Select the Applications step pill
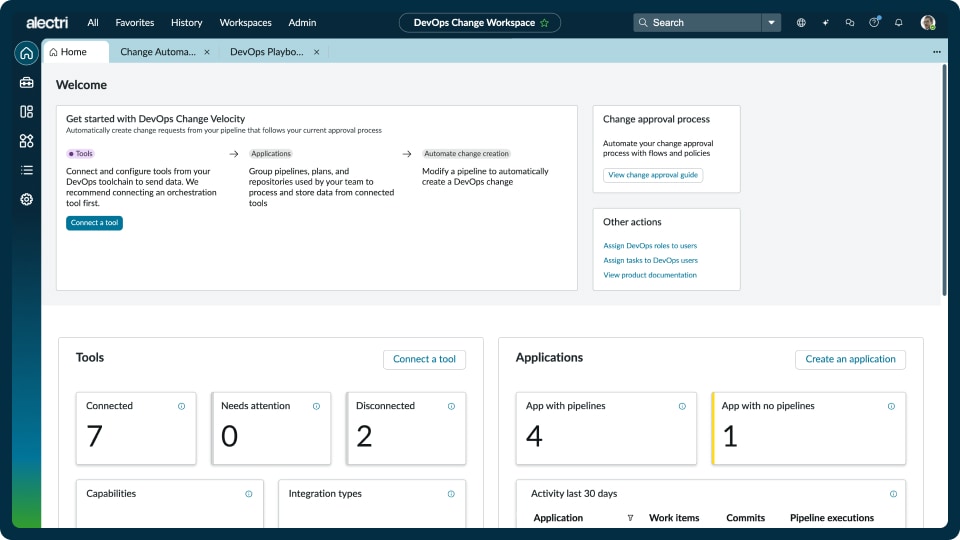 (x=271, y=154)
